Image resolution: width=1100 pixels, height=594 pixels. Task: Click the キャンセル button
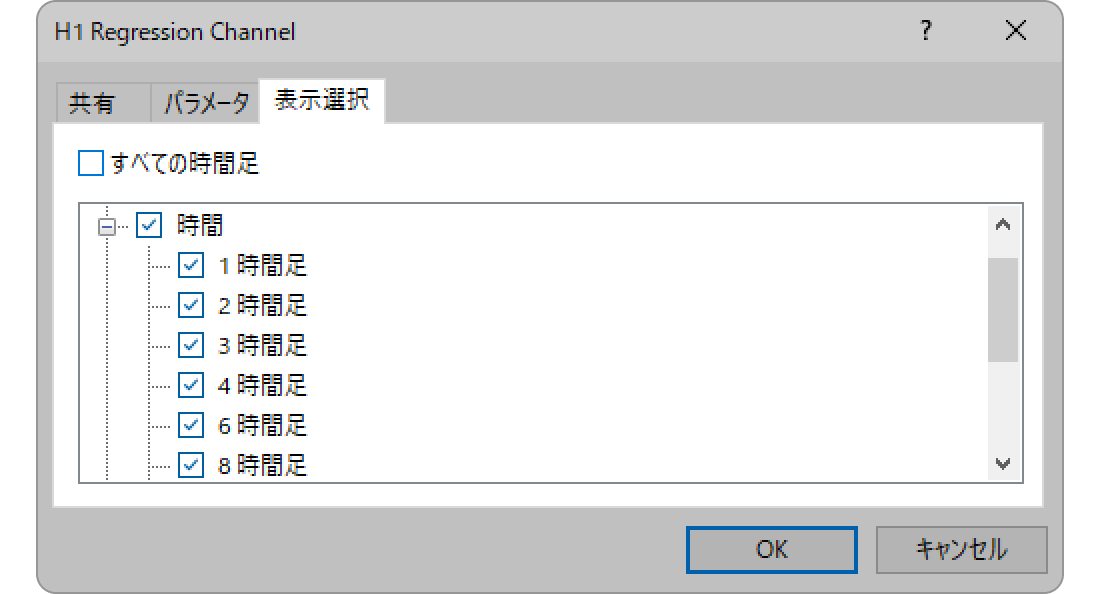pos(961,549)
